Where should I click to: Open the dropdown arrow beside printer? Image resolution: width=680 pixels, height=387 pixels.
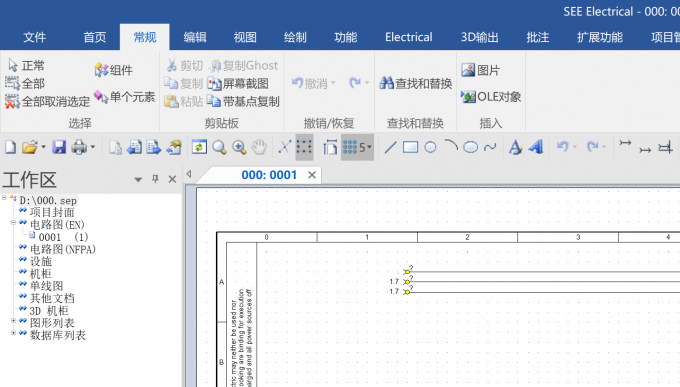(x=93, y=148)
